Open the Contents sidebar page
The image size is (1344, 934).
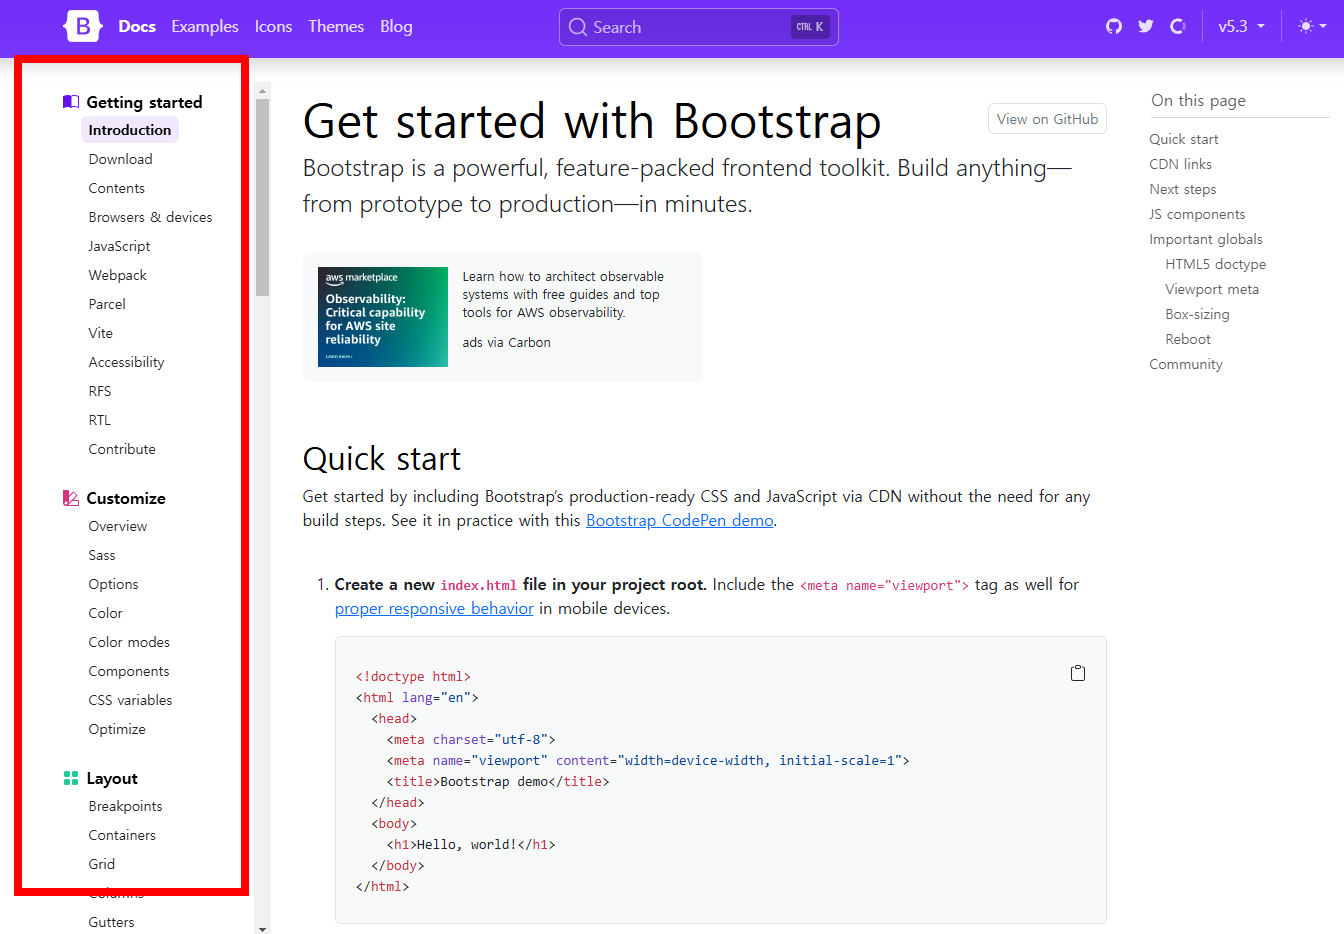pos(116,188)
